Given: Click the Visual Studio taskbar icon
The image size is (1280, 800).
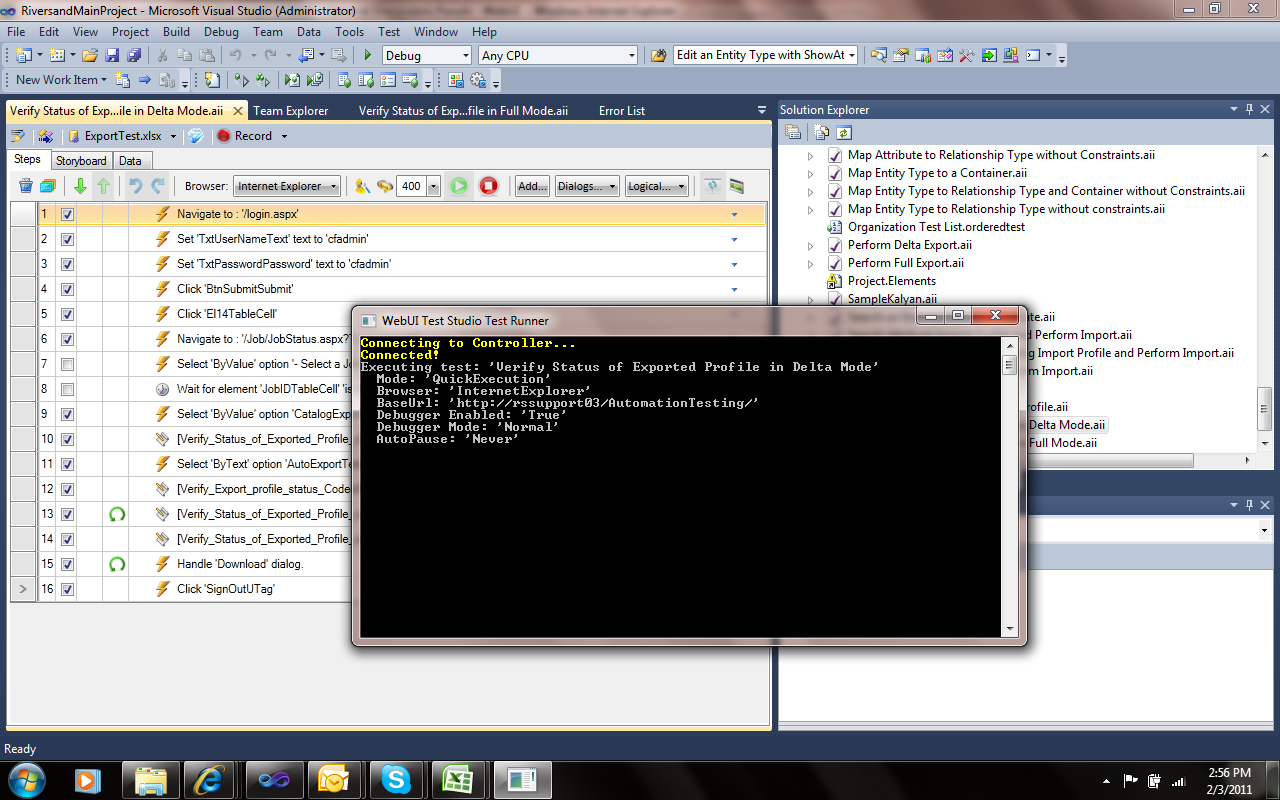Looking at the screenshot, I should pyautogui.click(x=273, y=779).
